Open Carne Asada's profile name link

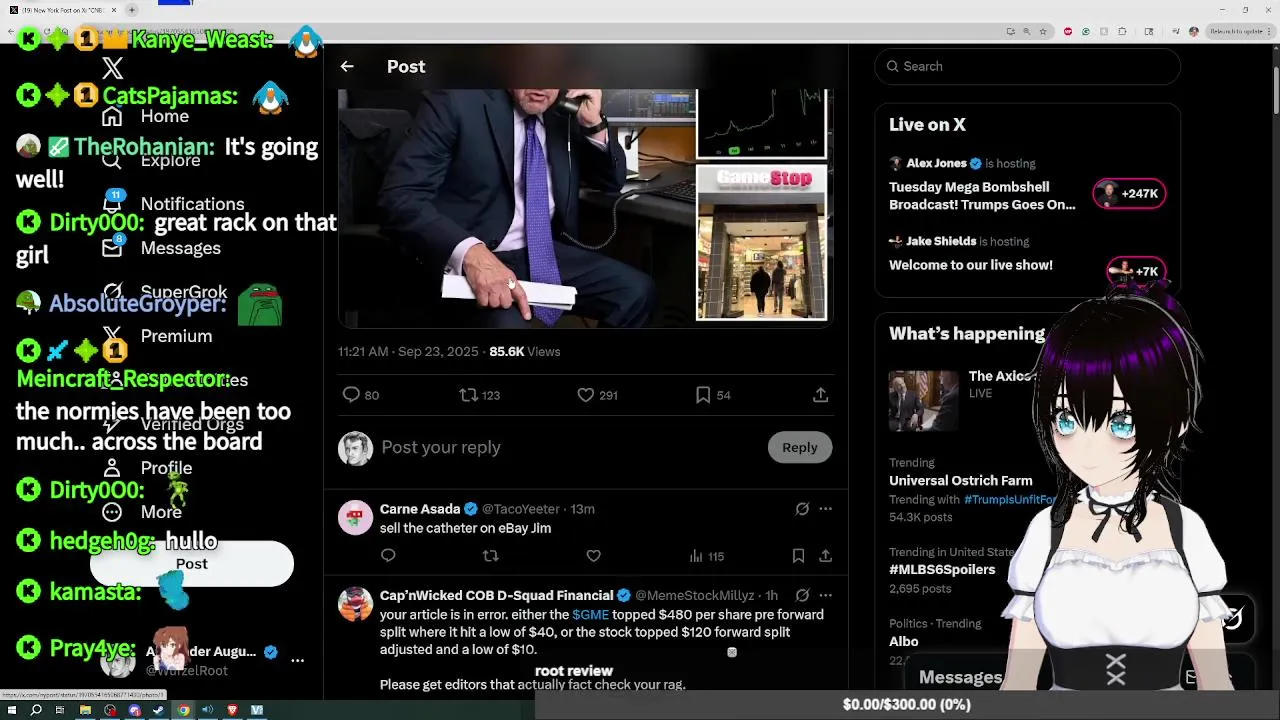[420, 509]
